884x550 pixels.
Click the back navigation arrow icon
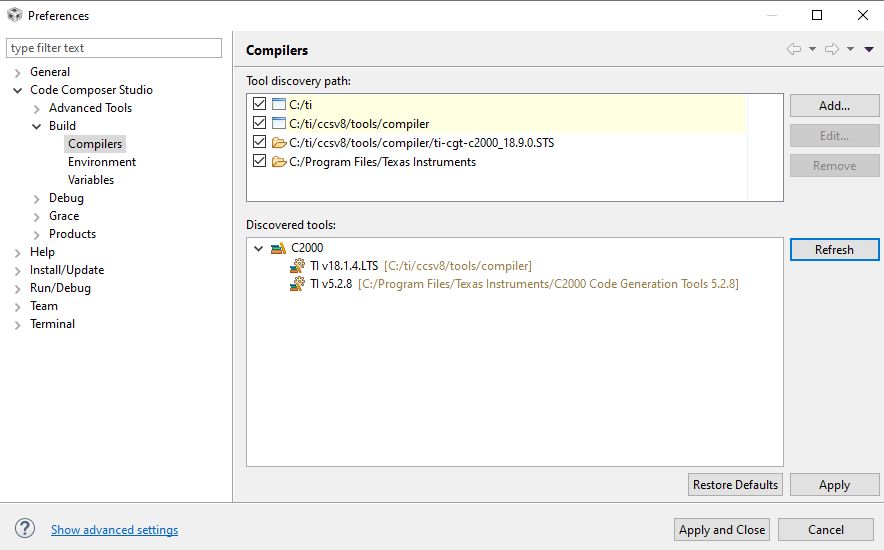coord(794,49)
